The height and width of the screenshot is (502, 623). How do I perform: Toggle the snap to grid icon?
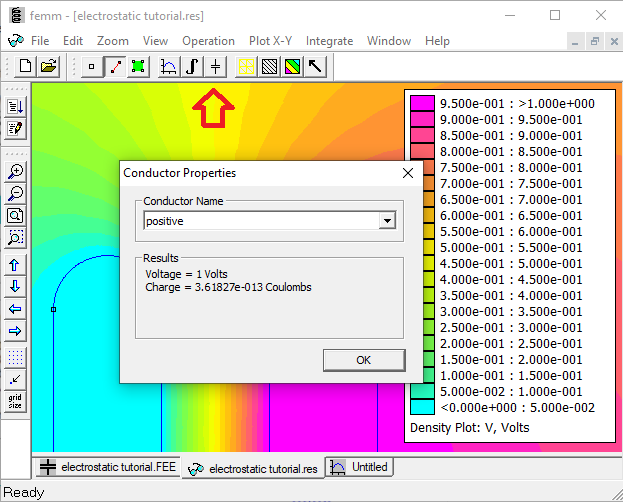click(15, 380)
